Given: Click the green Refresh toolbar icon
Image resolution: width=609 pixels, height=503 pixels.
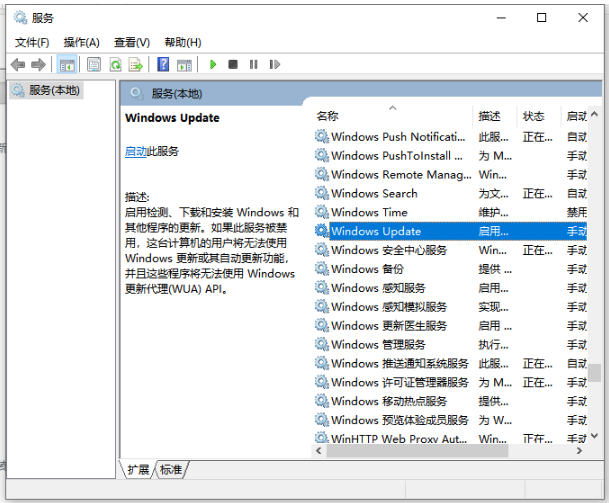Looking at the screenshot, I should pos(115,64).
